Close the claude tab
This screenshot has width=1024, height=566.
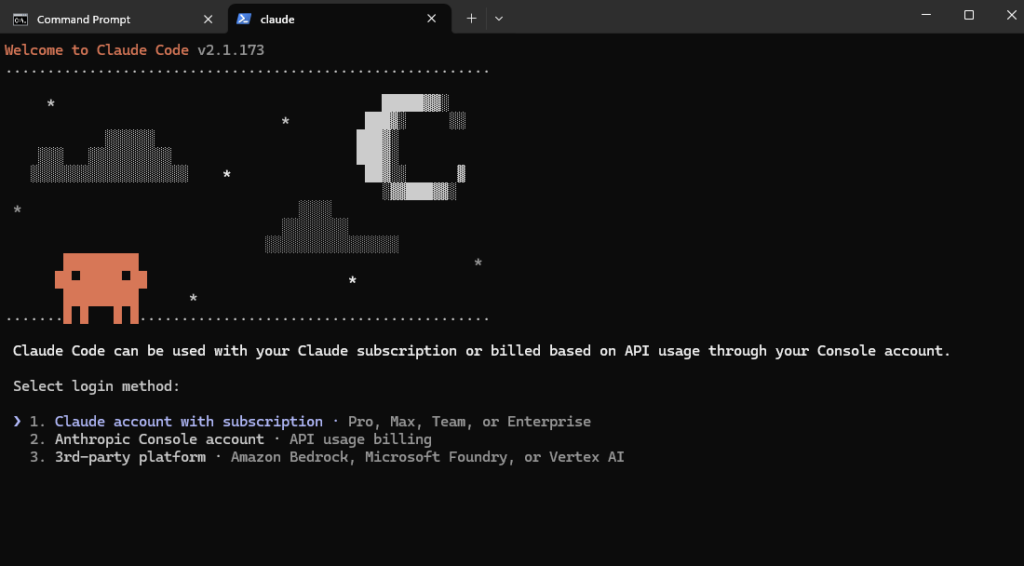(431, 19)
